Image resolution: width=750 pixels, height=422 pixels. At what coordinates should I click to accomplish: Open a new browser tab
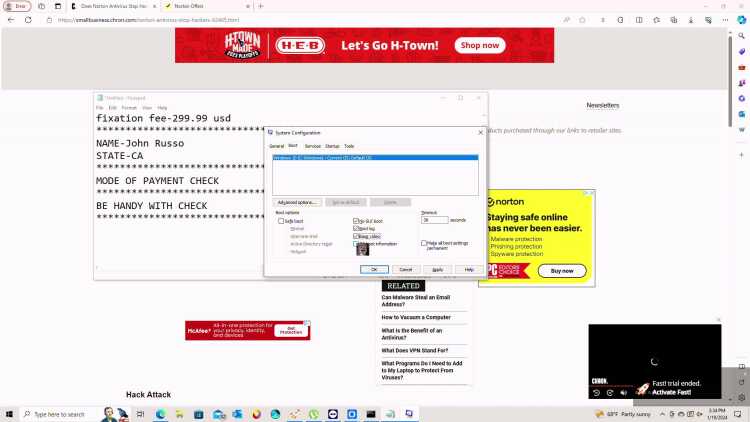[x=261, y=6]
